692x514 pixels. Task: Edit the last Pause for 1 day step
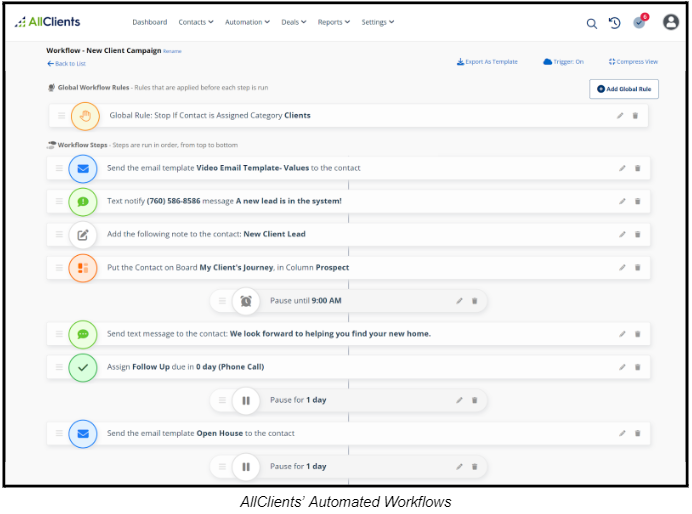pos(459,466)
